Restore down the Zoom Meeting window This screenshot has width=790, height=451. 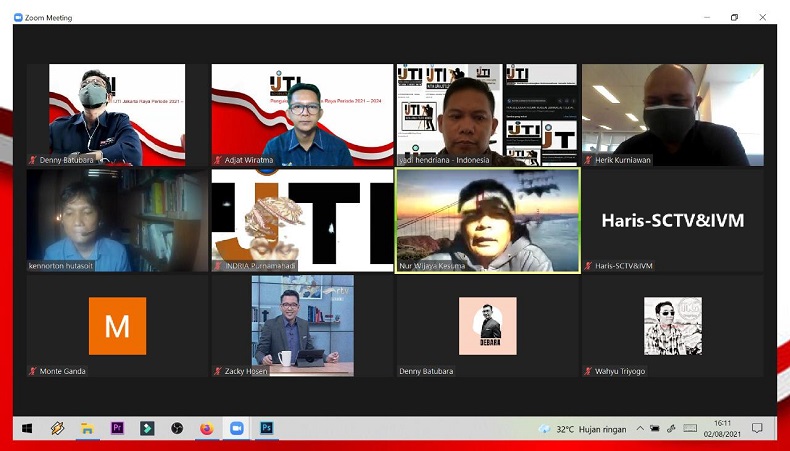[x=735, y=17]
